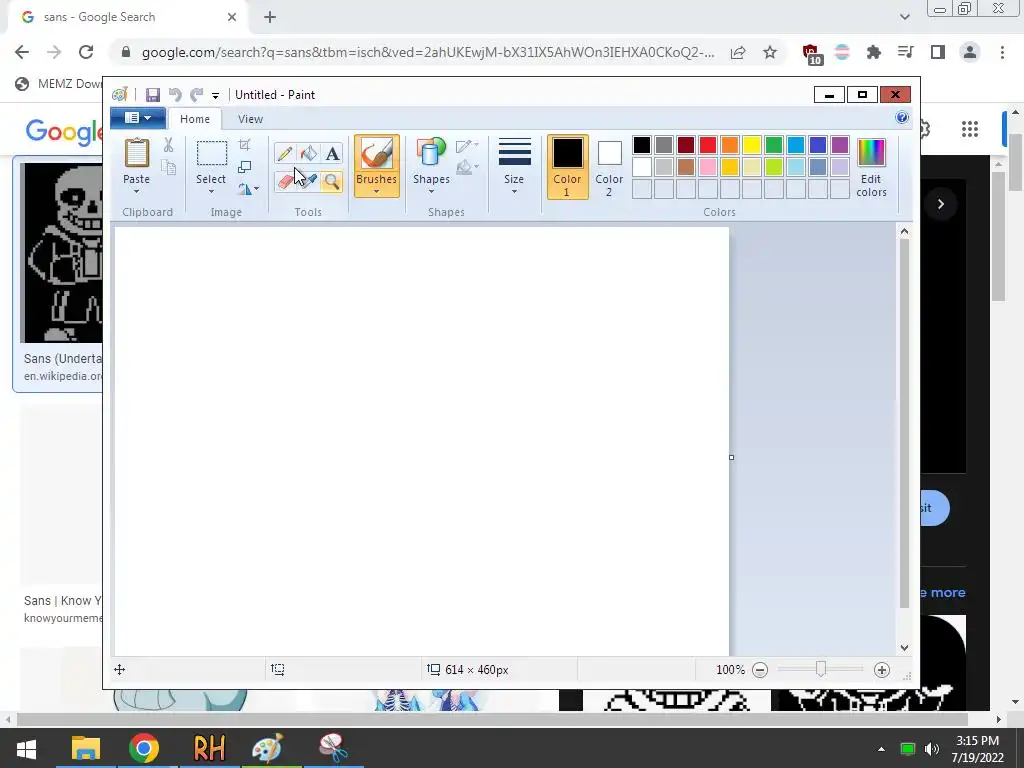Open Chrome three-dot menu
The height and width of the screenshot is (768, 1024).
click(1002, 52)
